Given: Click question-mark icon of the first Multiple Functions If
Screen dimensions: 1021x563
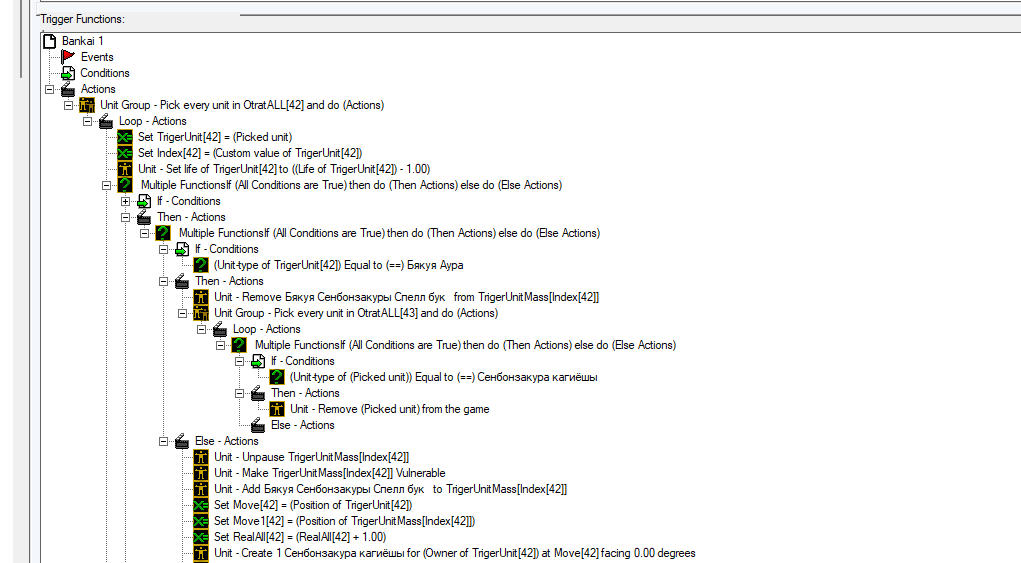Looking at the screenshot, I should [x=124, y=185].
